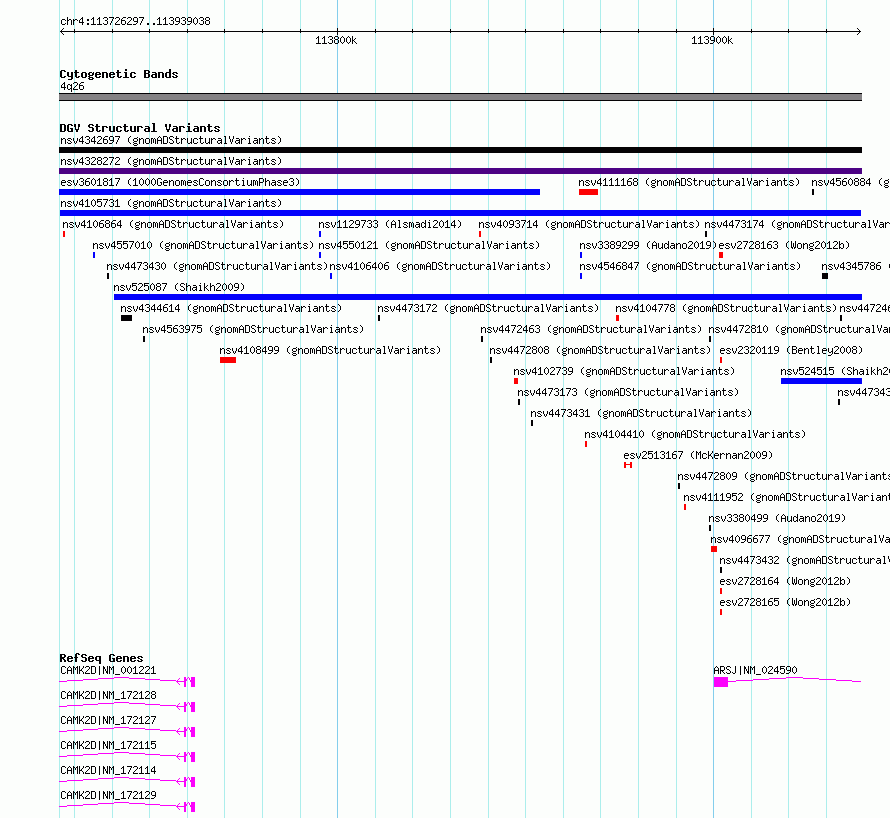Click the nsv4342697 black variant bar

coord(460,150)
